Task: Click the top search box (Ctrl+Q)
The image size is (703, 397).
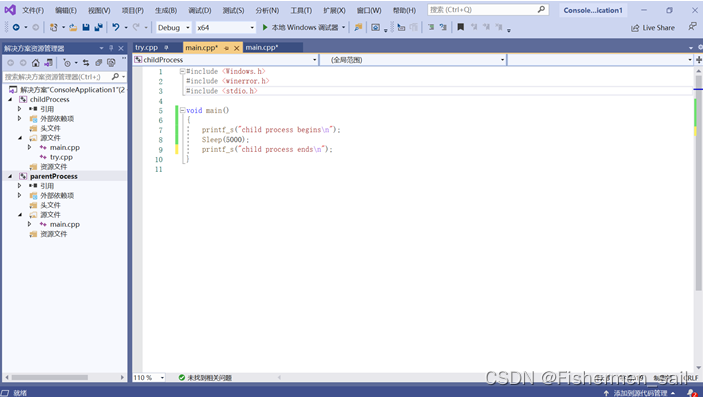Action: (x=488, y=9)
